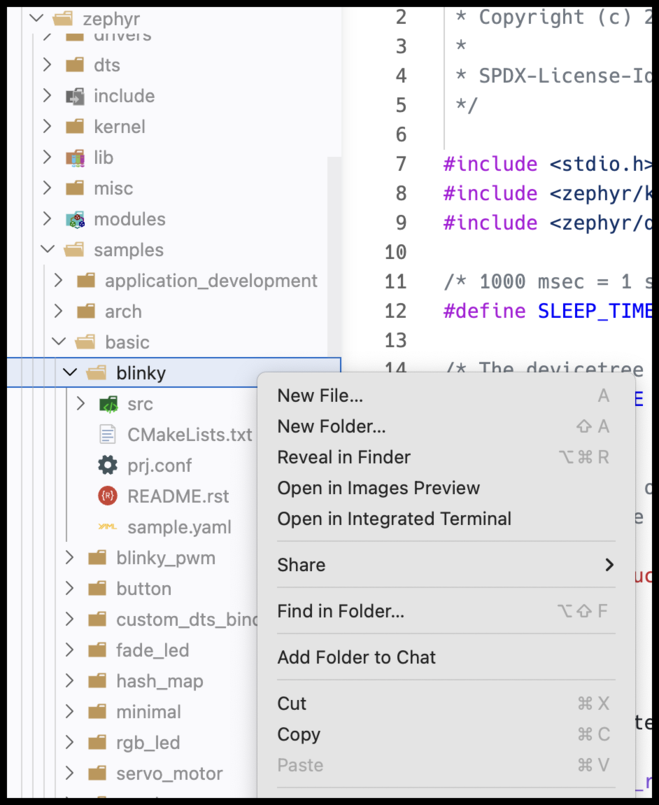The height and width of the screenshot is (805, 659).
Task: Expand the blinky_pwm folder chevron
Action: click(70, 558)
